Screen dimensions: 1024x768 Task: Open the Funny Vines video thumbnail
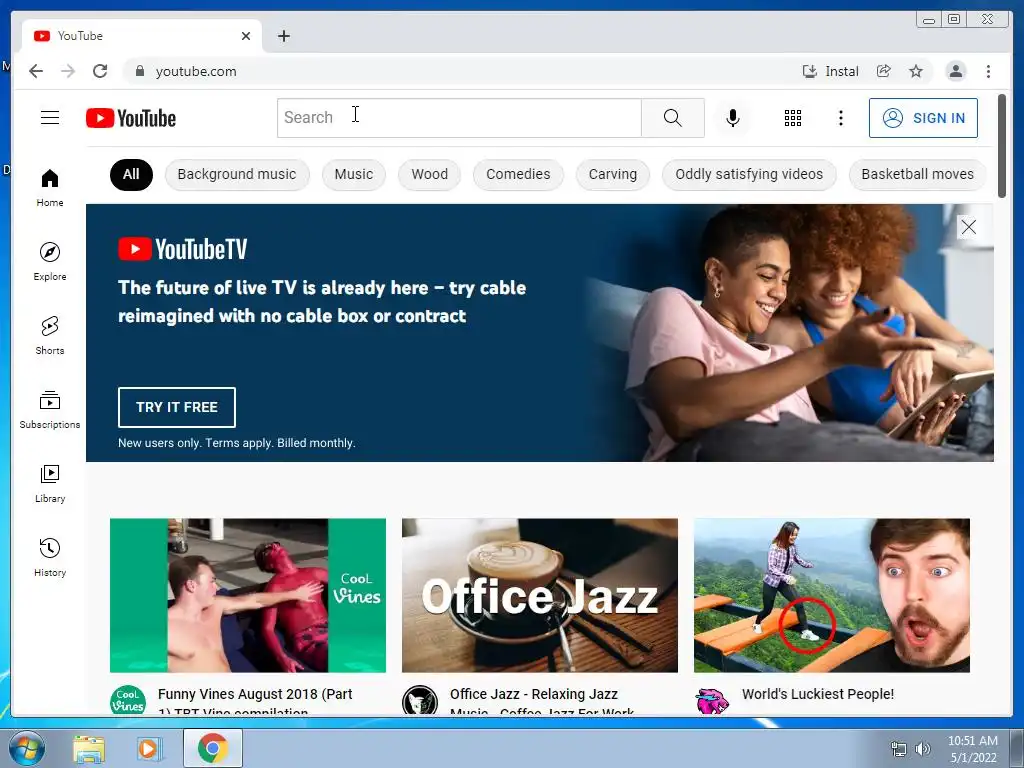click(248, 595)
